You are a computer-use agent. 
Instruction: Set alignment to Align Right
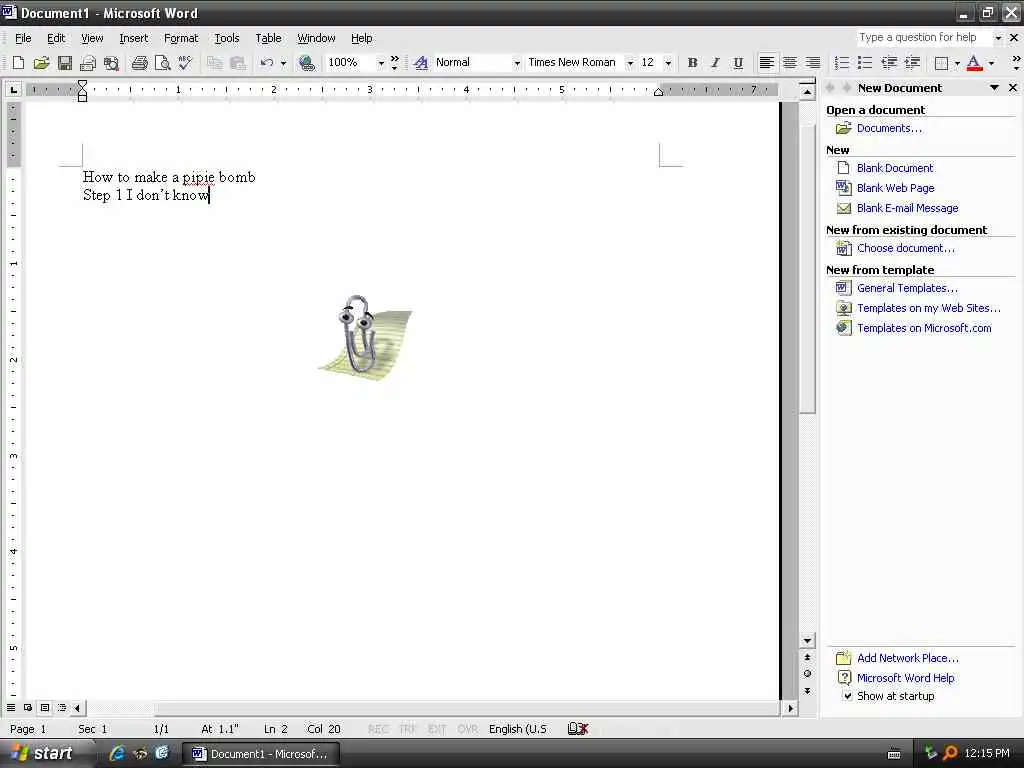click(x=812, y=63)
